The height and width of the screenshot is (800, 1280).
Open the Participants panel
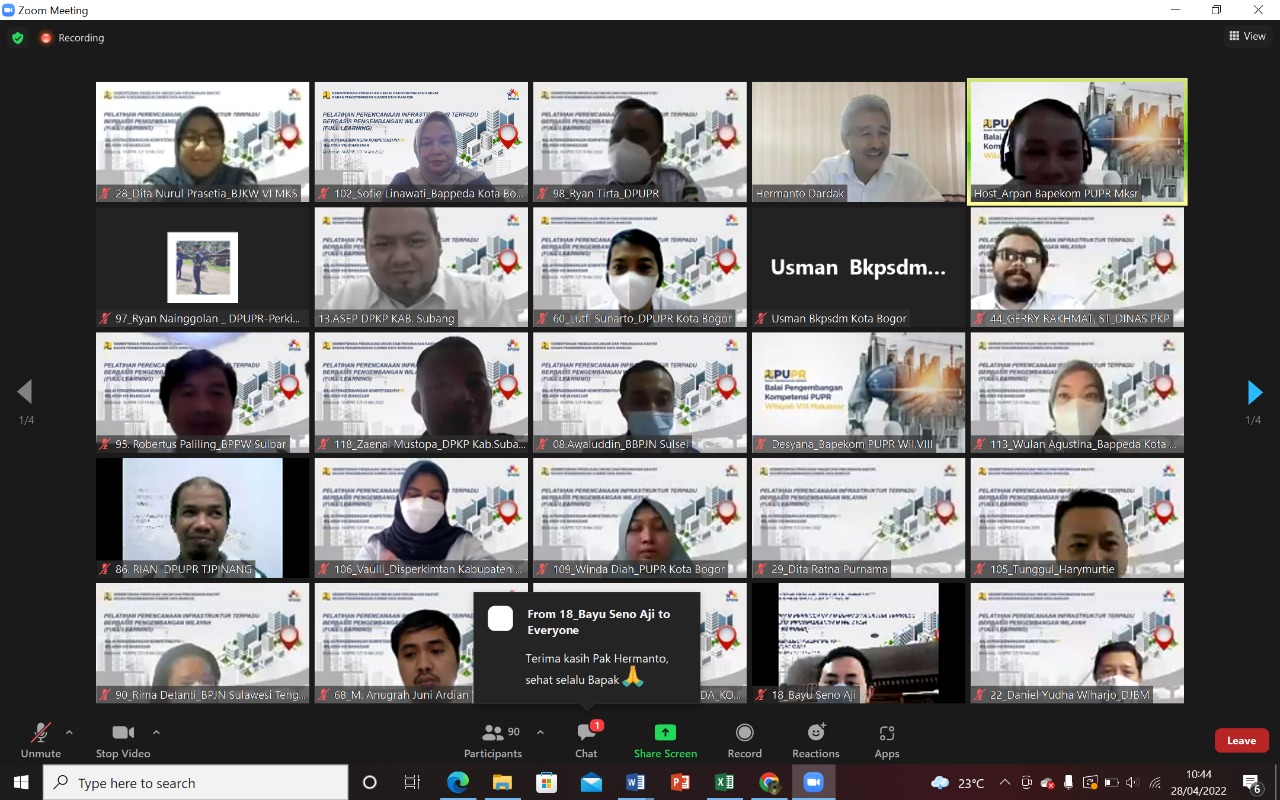coord(493,741)
